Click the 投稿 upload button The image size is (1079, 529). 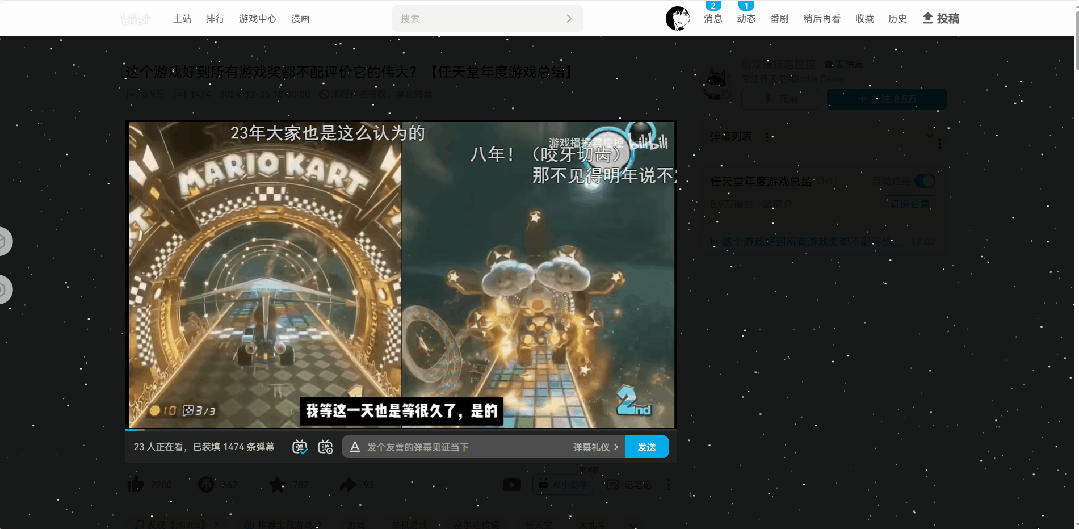(x=941, y=19)
